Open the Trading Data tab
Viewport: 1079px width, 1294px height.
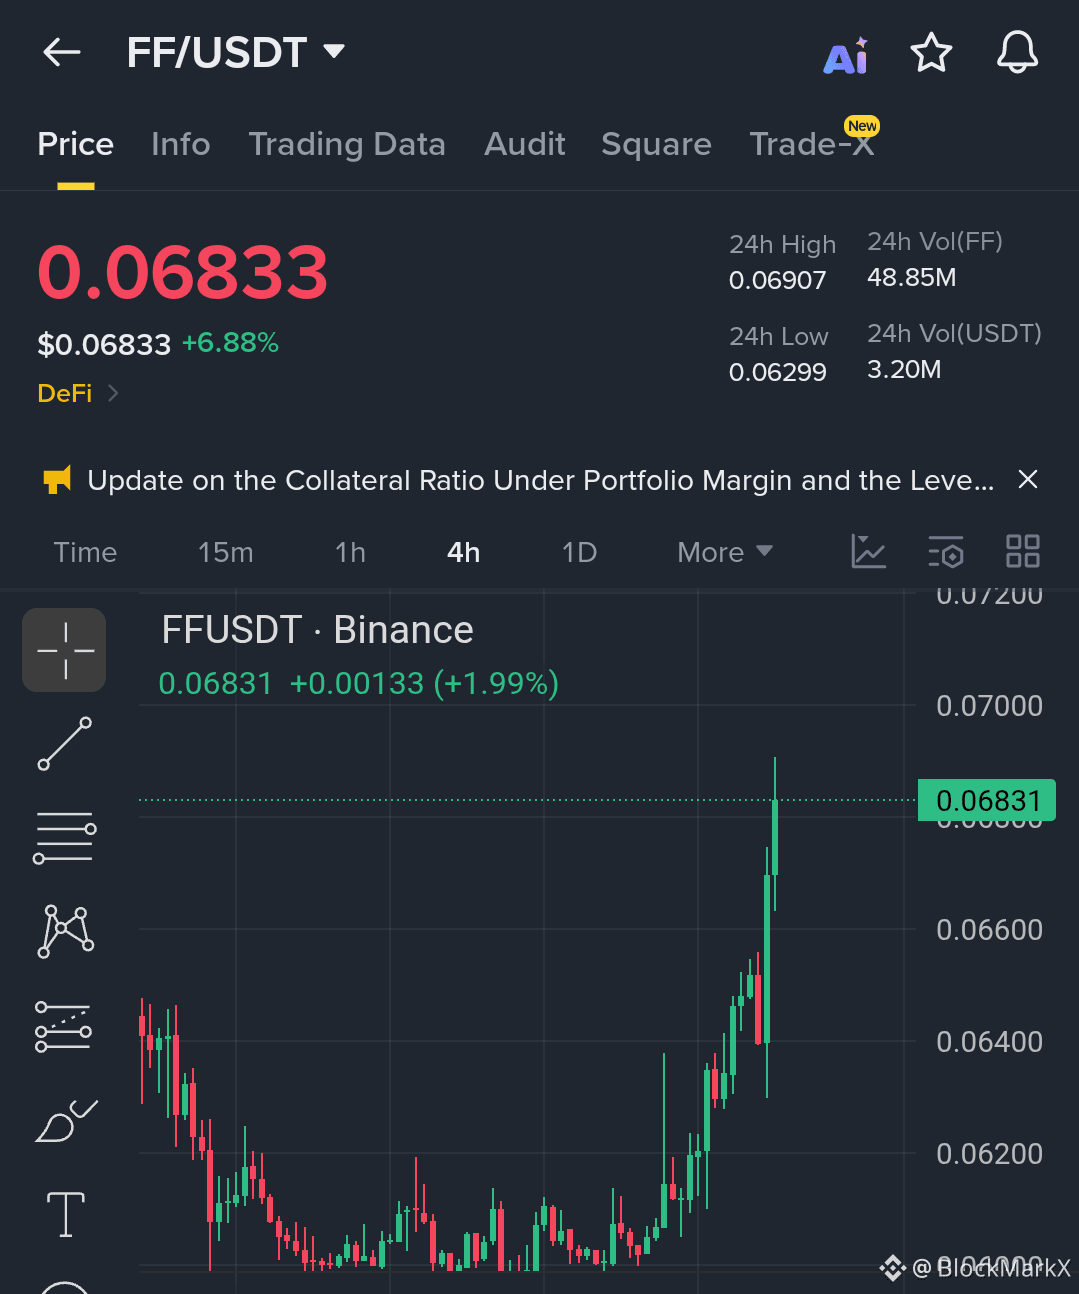pos(347,144)
